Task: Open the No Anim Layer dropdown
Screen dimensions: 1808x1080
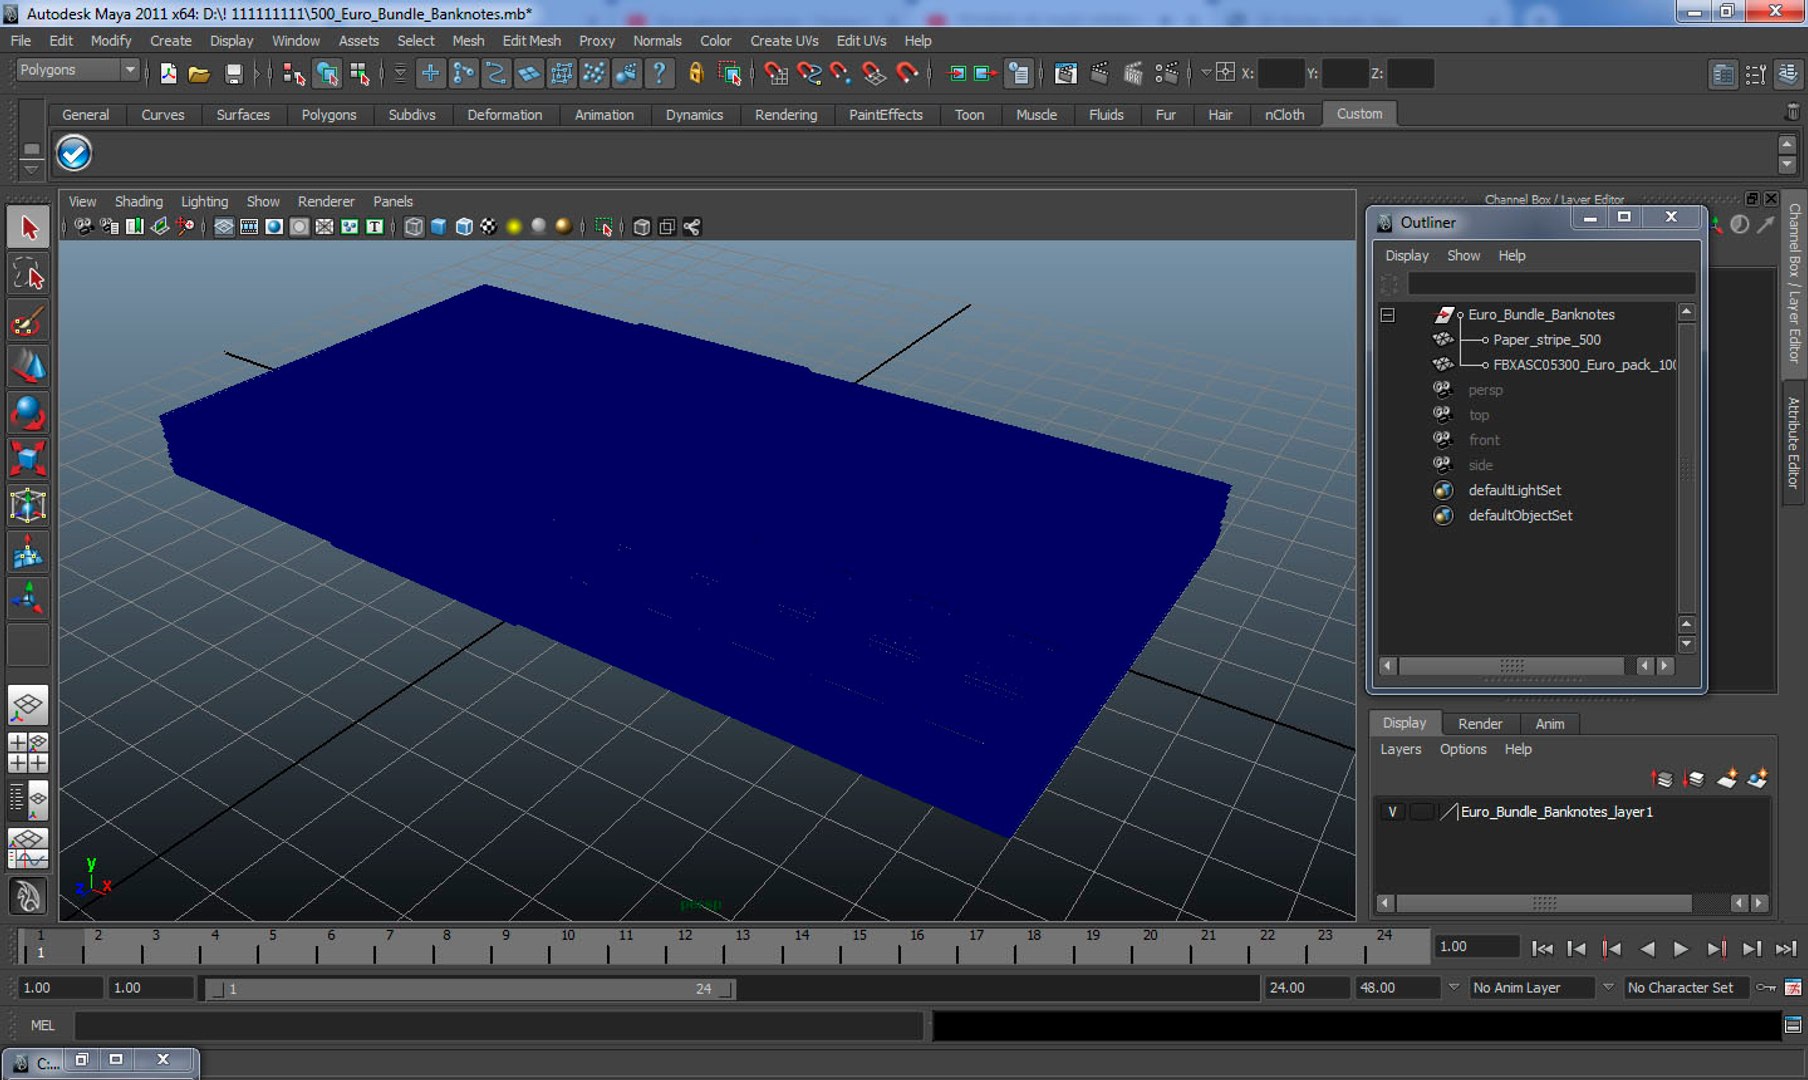Action: (x=1530, y=988)
